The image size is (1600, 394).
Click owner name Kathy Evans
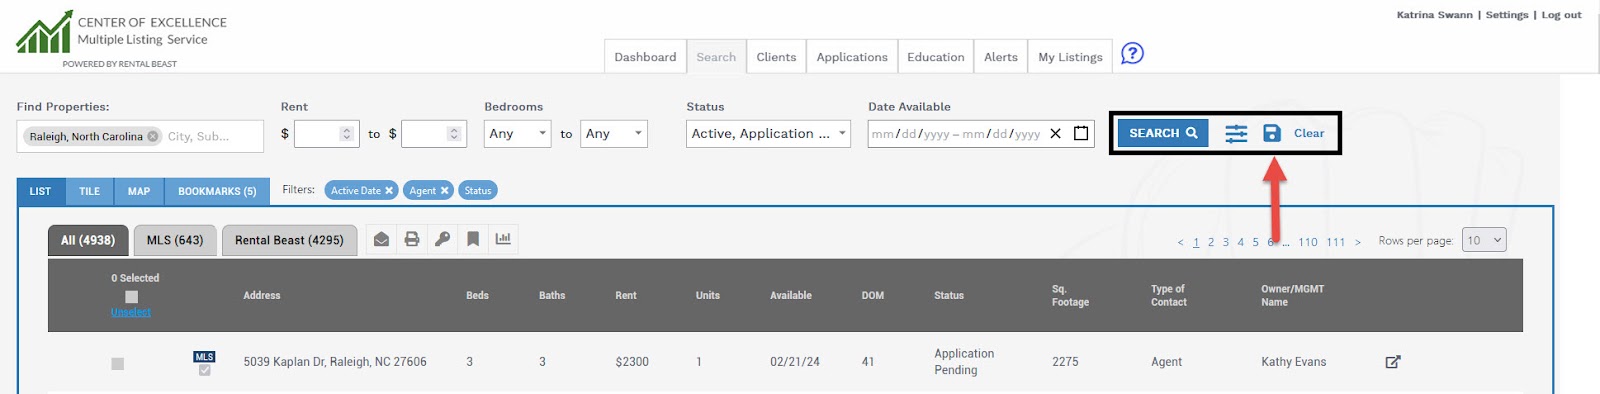1294,362
